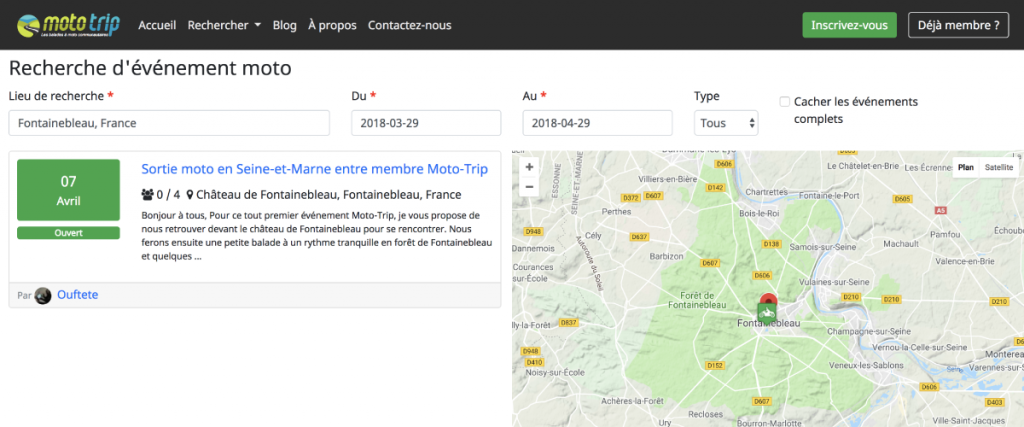1024x427 pixels.
Task: Expand the Rechercher navigation dropdown
Action: pos(224,25)
